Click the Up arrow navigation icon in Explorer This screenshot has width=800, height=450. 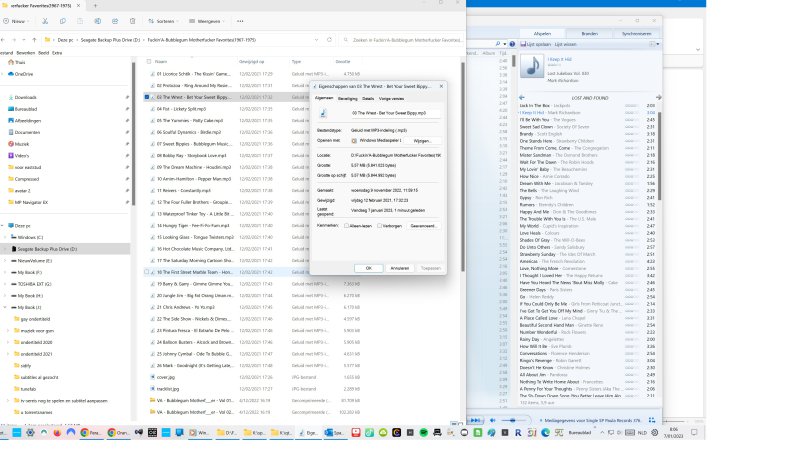[32, 41]
